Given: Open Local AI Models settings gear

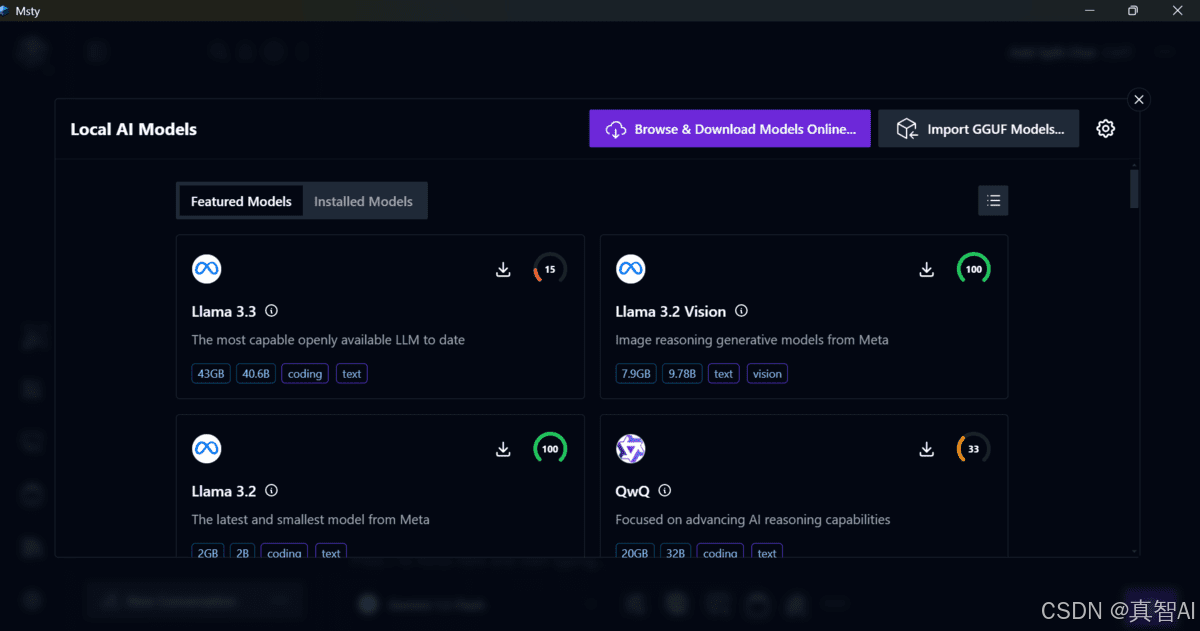Looking at the screenshot, I should (1105, 129).
